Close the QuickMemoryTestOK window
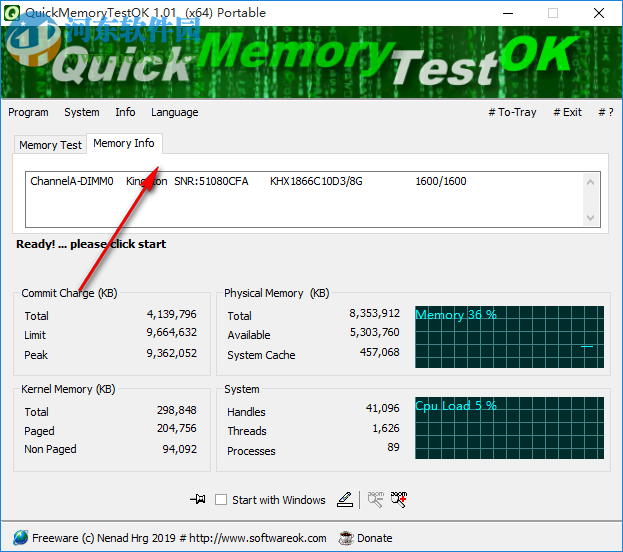Image resolution: width=623 pixels, height=552 pixels. pos(599,13)
